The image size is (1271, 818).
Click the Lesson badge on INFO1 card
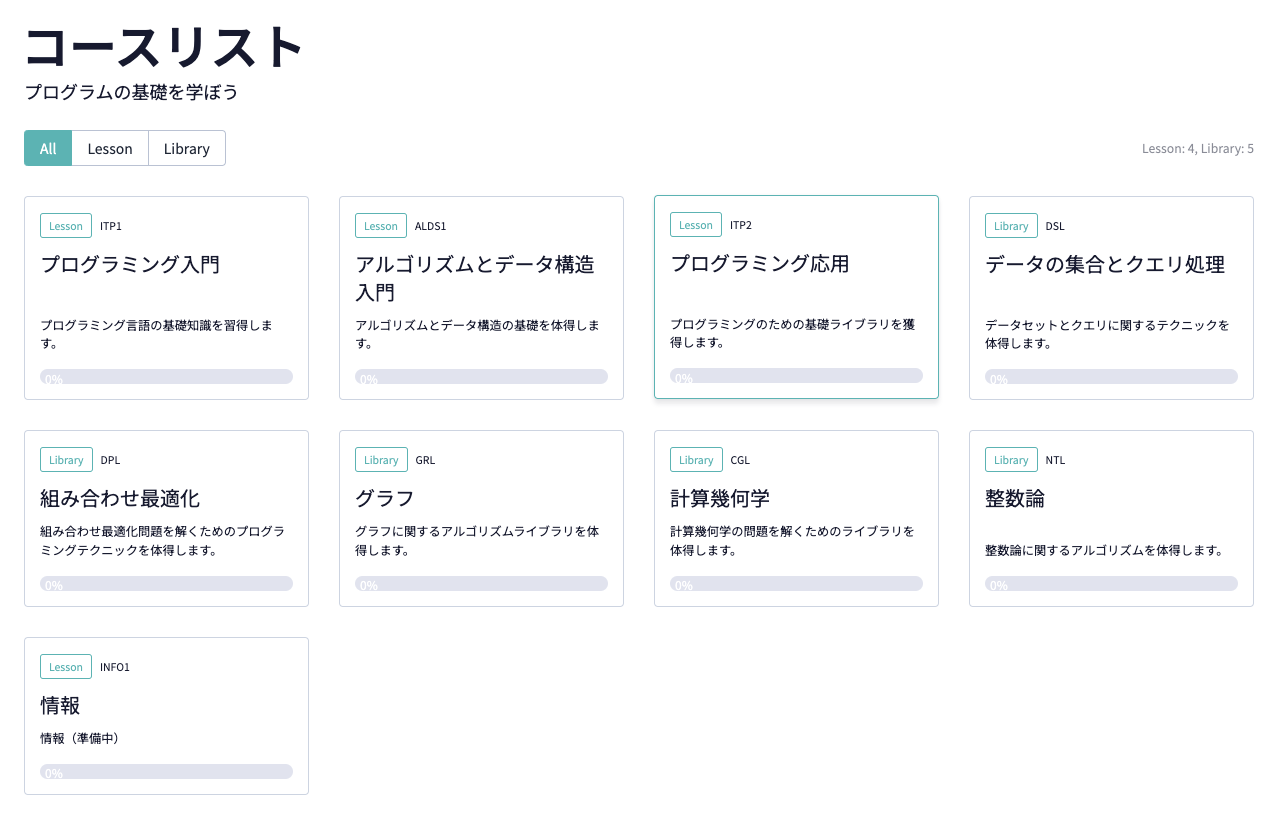click(x=66, y=667)
